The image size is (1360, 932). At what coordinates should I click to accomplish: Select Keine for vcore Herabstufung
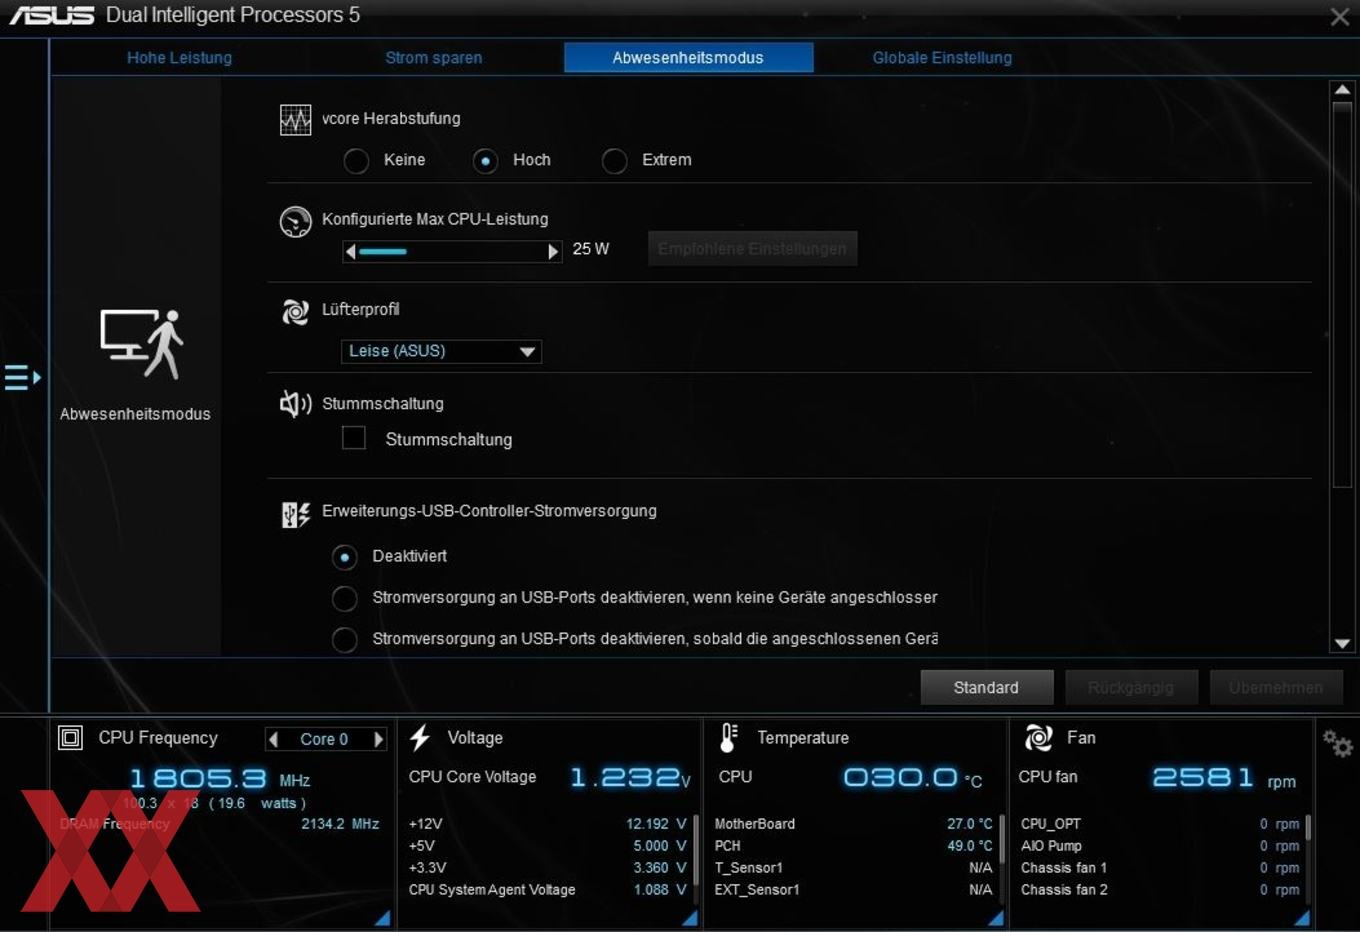(356, 161)
